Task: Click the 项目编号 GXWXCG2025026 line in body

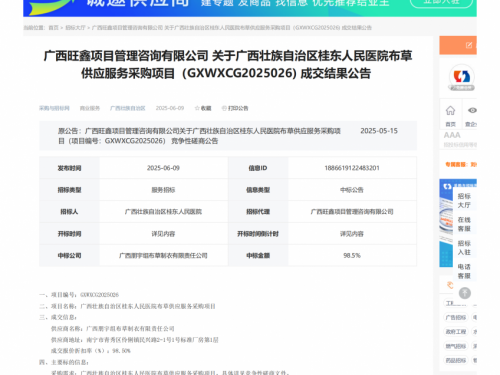Action: coord(79,295)
